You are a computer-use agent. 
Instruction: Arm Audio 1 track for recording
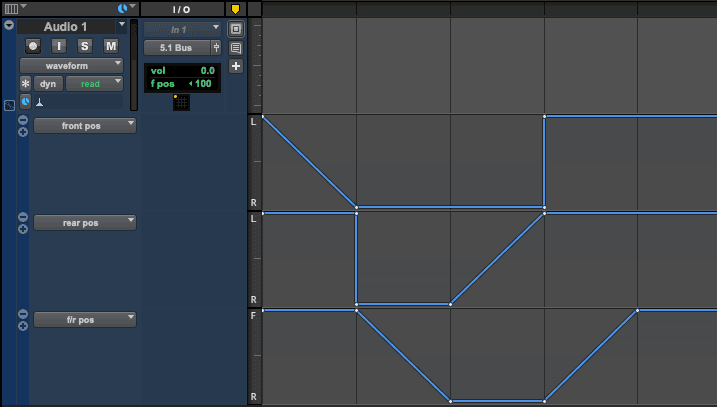33,45
